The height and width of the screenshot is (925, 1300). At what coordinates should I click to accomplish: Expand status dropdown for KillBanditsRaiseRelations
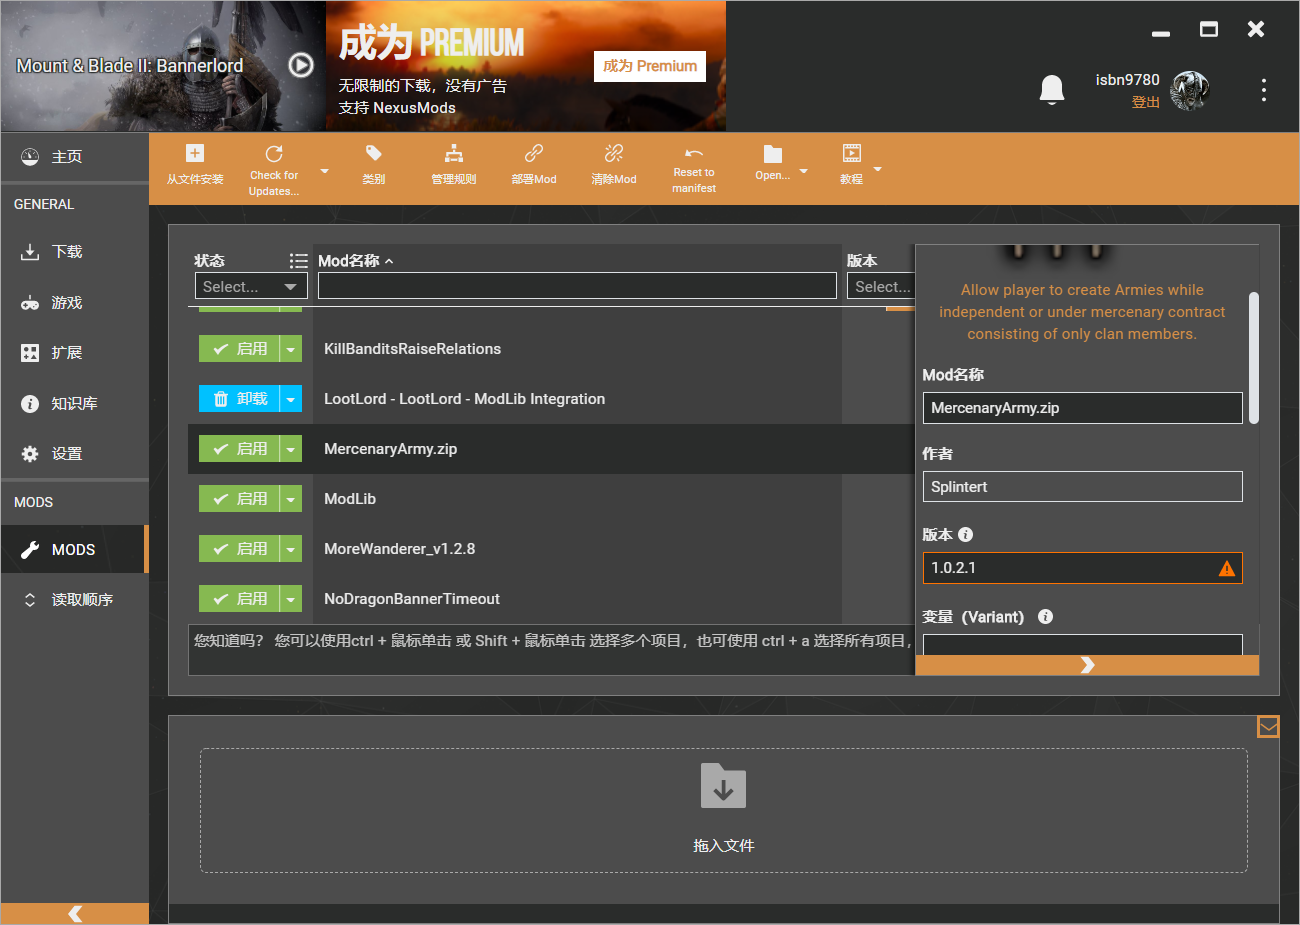[291, 349]
